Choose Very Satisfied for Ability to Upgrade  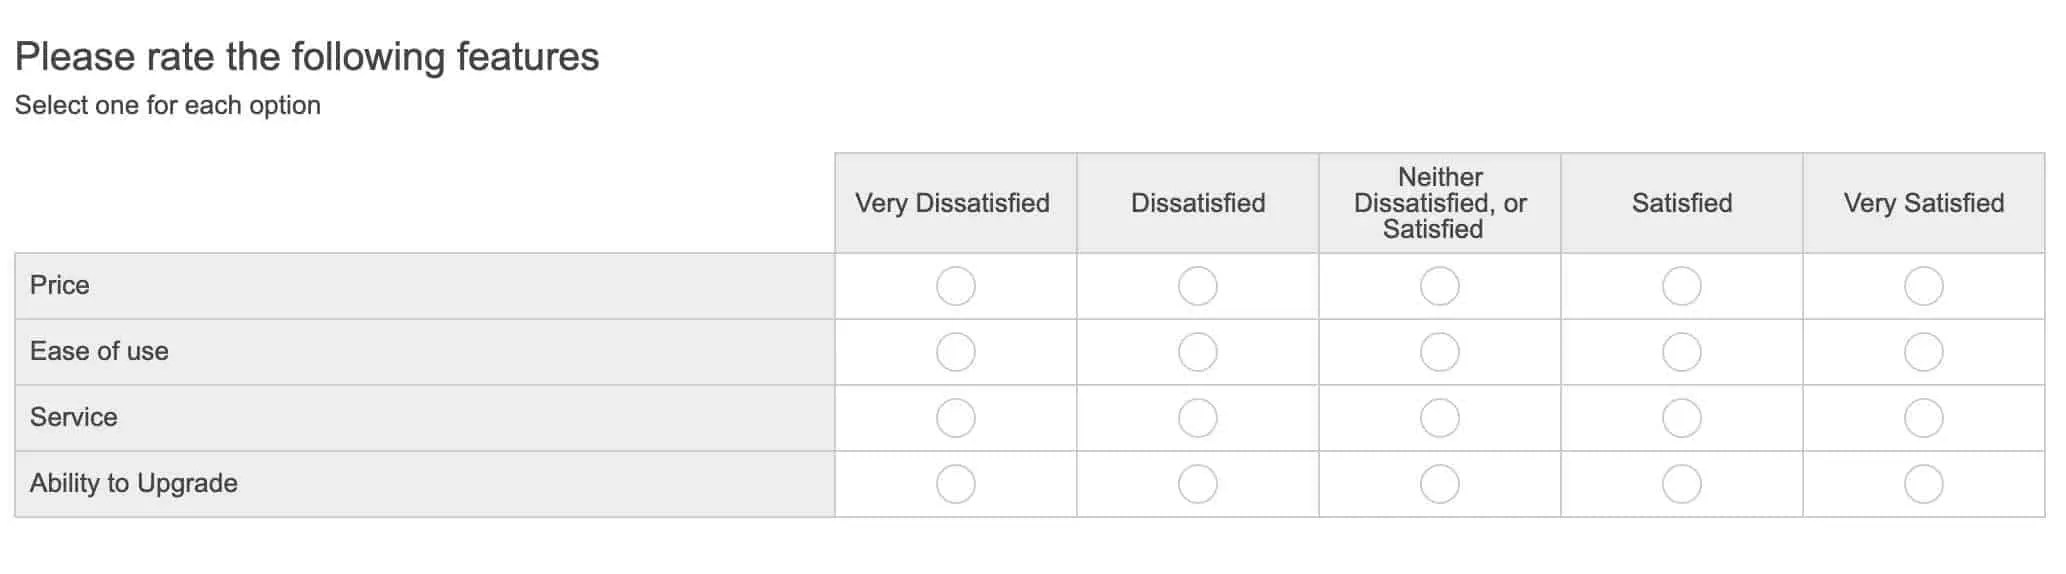[x=1923, y=484]
